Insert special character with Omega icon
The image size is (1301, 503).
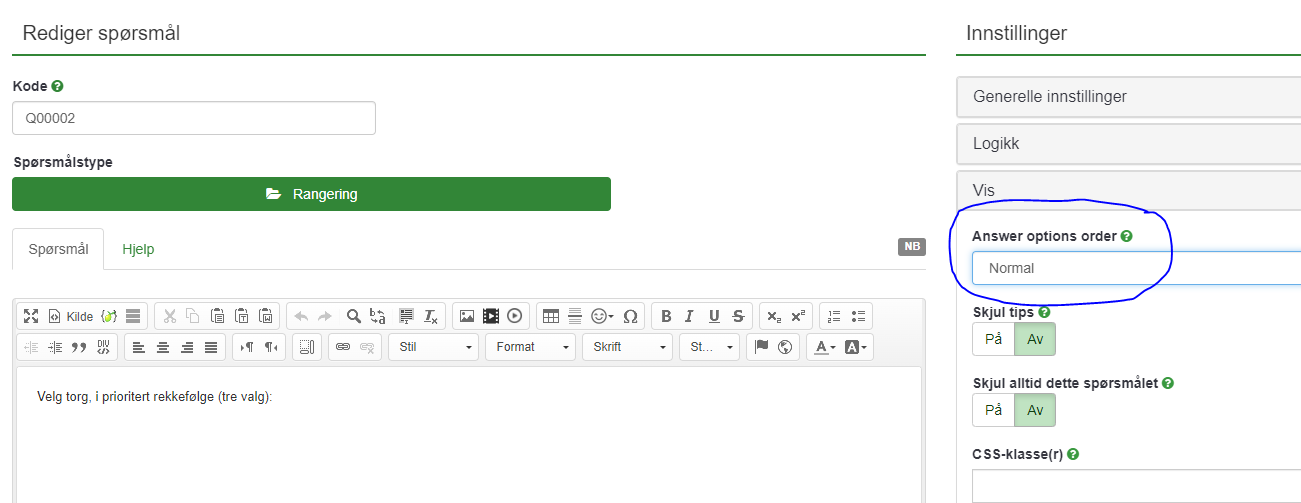pos(631,316)
